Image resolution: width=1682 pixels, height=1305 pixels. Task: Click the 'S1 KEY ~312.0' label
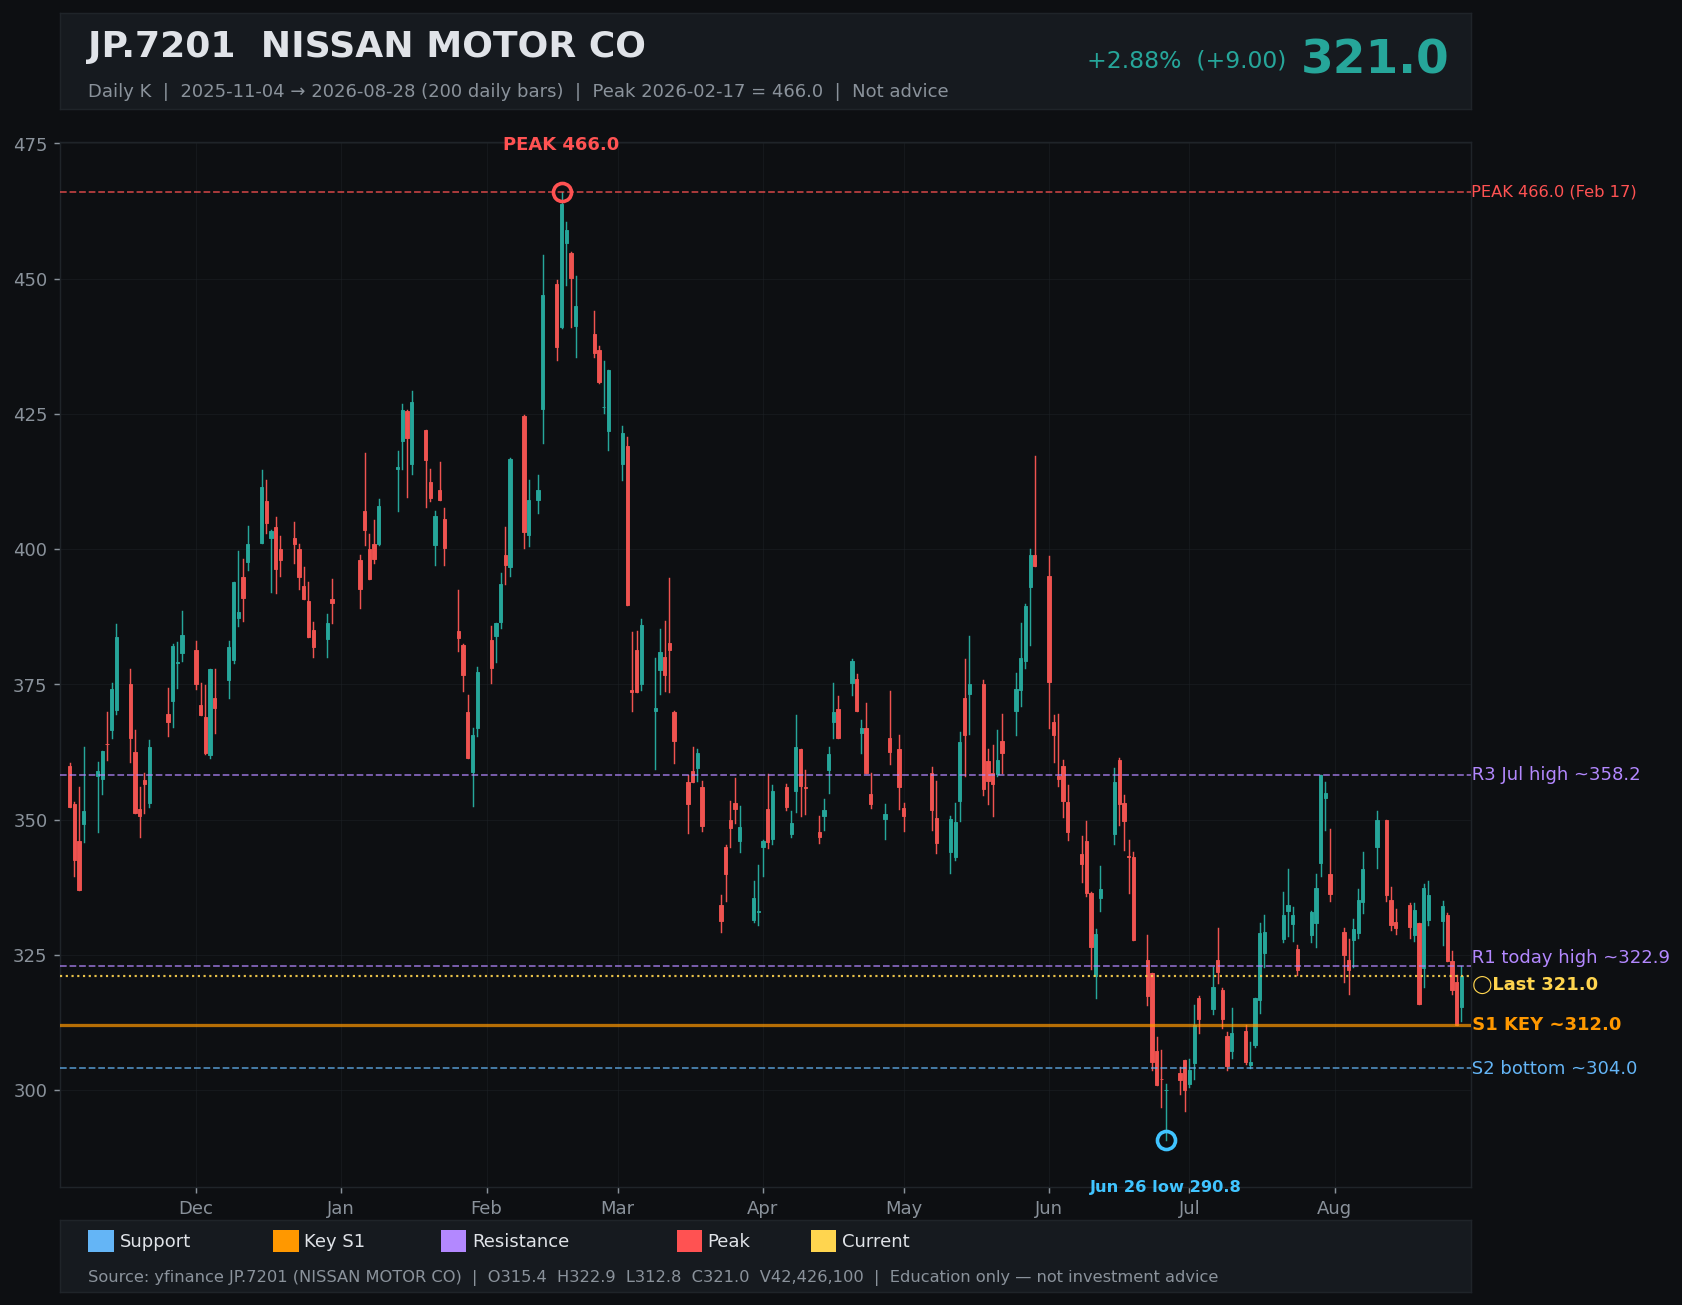point(1547,1024)
